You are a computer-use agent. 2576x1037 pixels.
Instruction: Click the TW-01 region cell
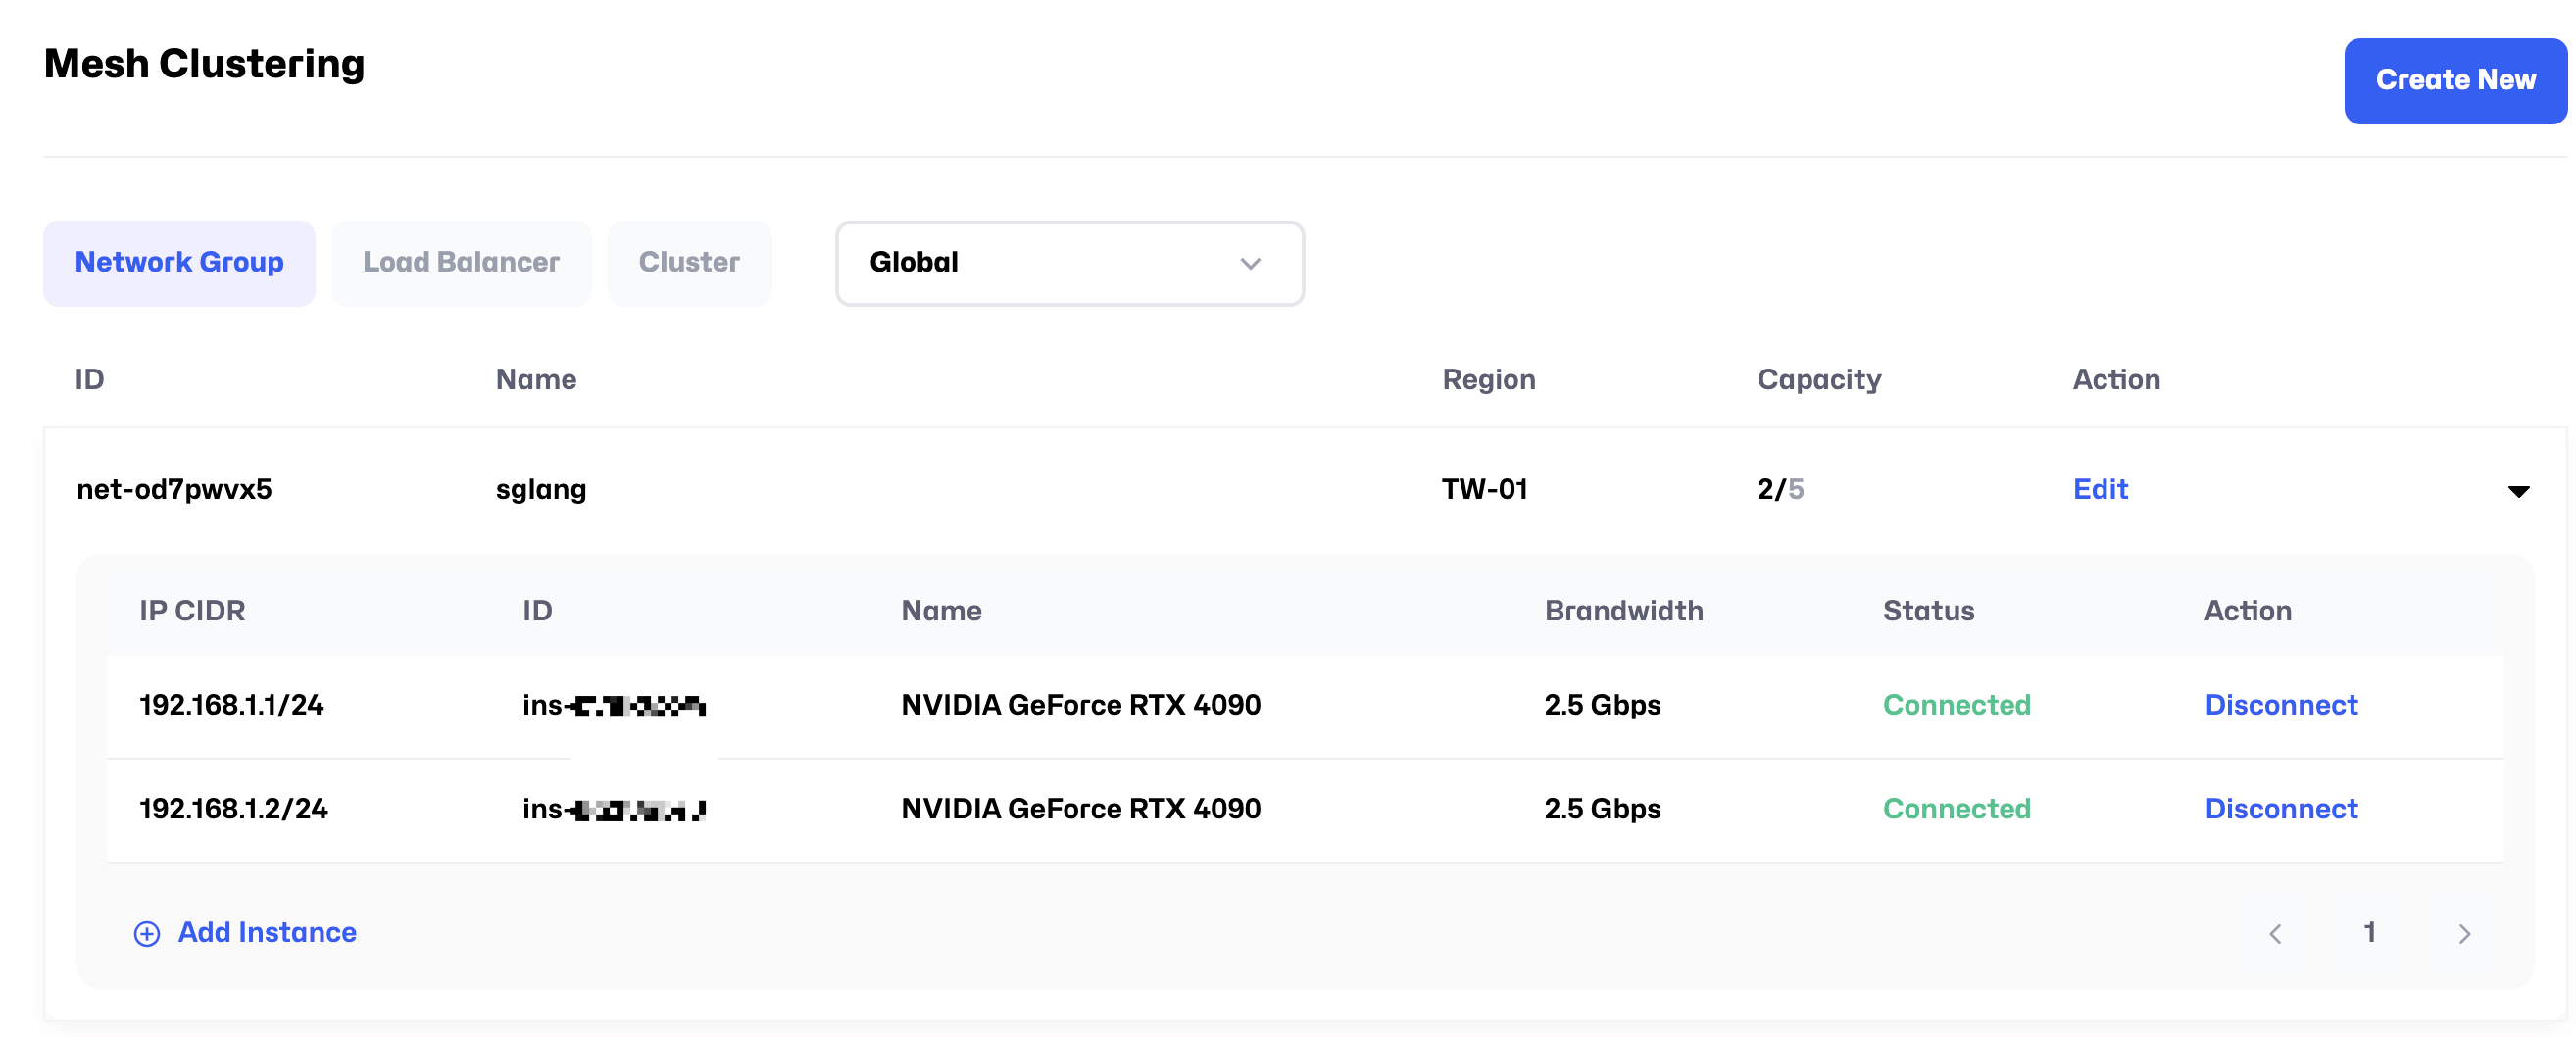1484,489
